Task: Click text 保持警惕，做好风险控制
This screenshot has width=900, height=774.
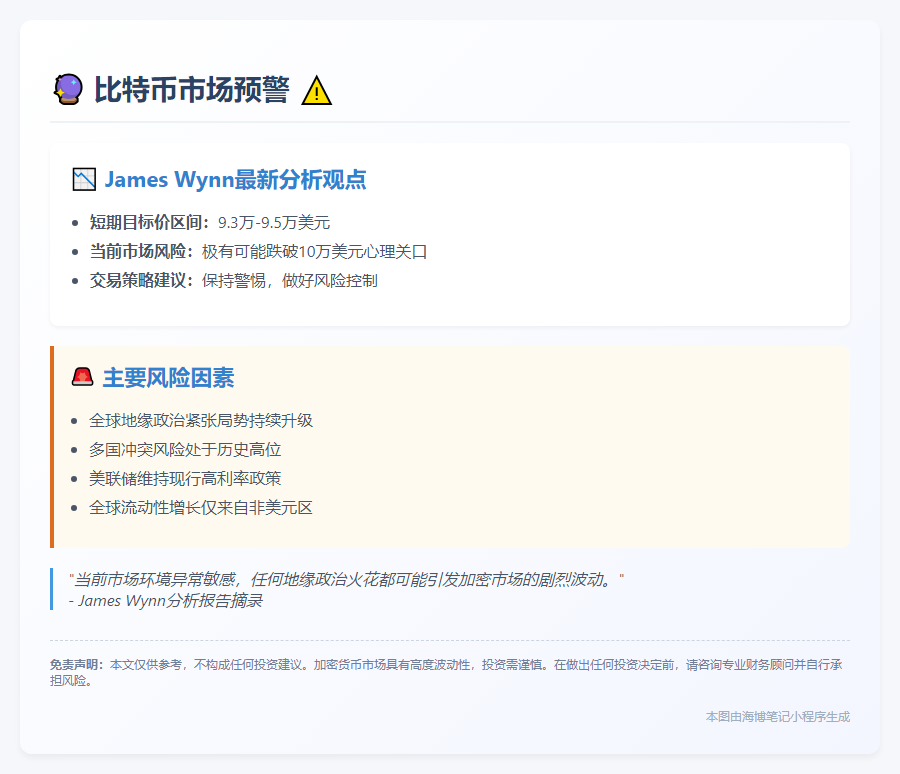Action: 290,280
